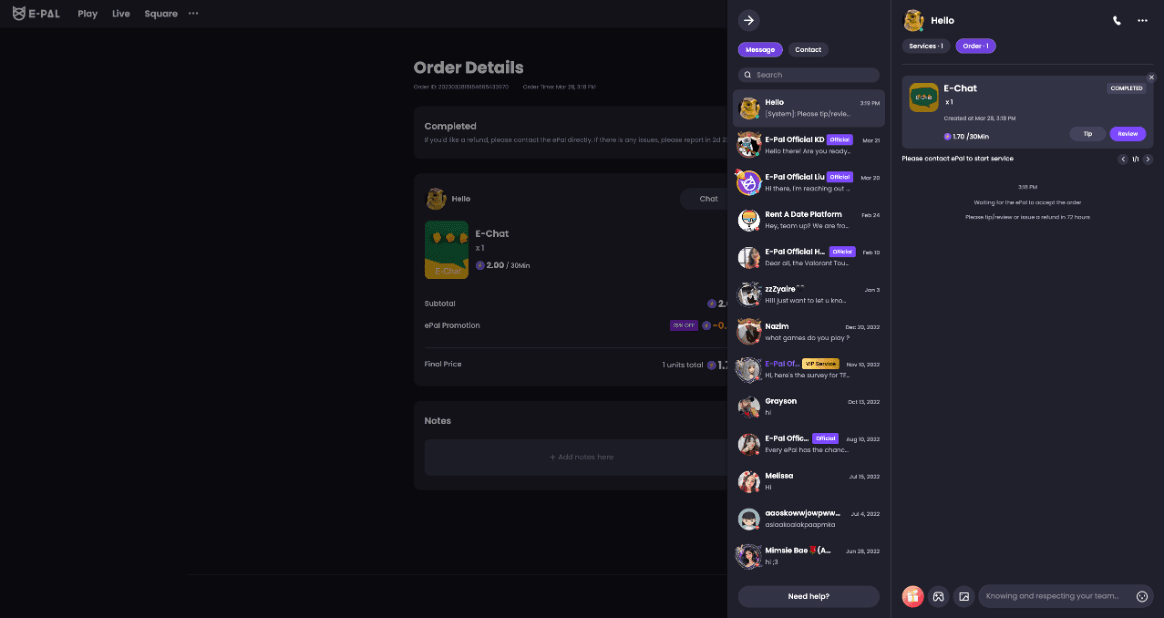Open the chat three-dots options menu

(1142, 21)
